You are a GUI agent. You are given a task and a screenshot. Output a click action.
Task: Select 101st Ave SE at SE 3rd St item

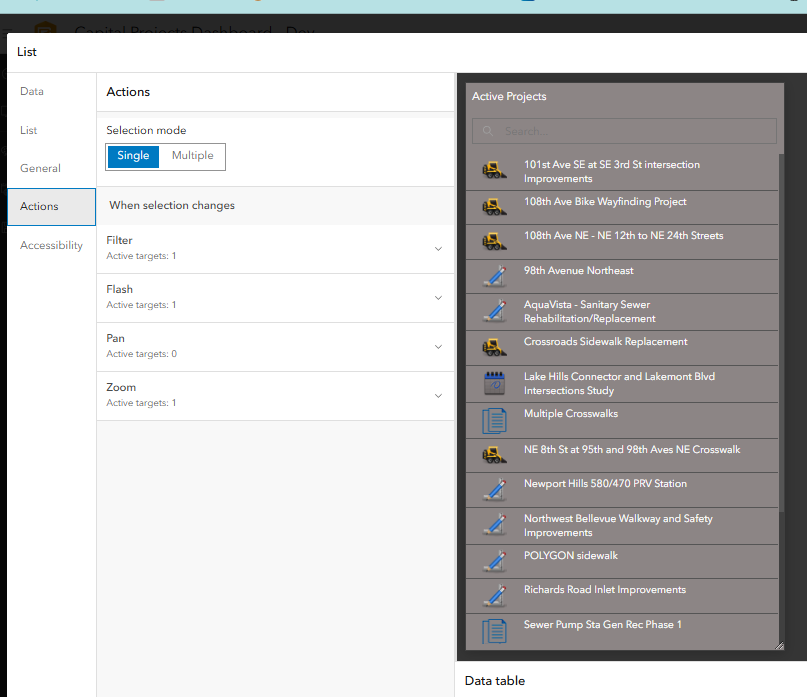tap(622, 171)
